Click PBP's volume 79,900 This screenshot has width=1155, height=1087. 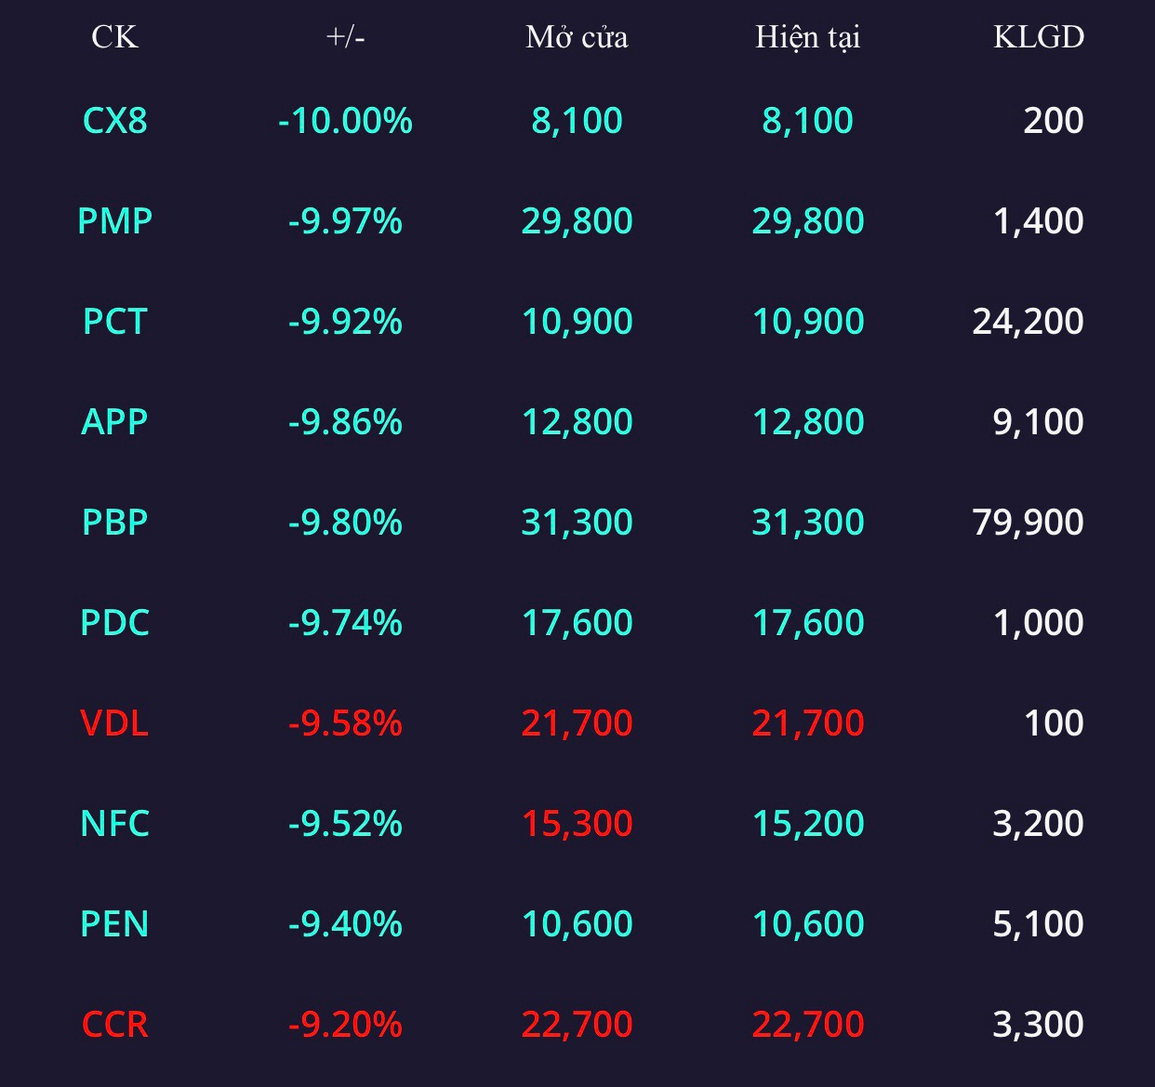1028,521
